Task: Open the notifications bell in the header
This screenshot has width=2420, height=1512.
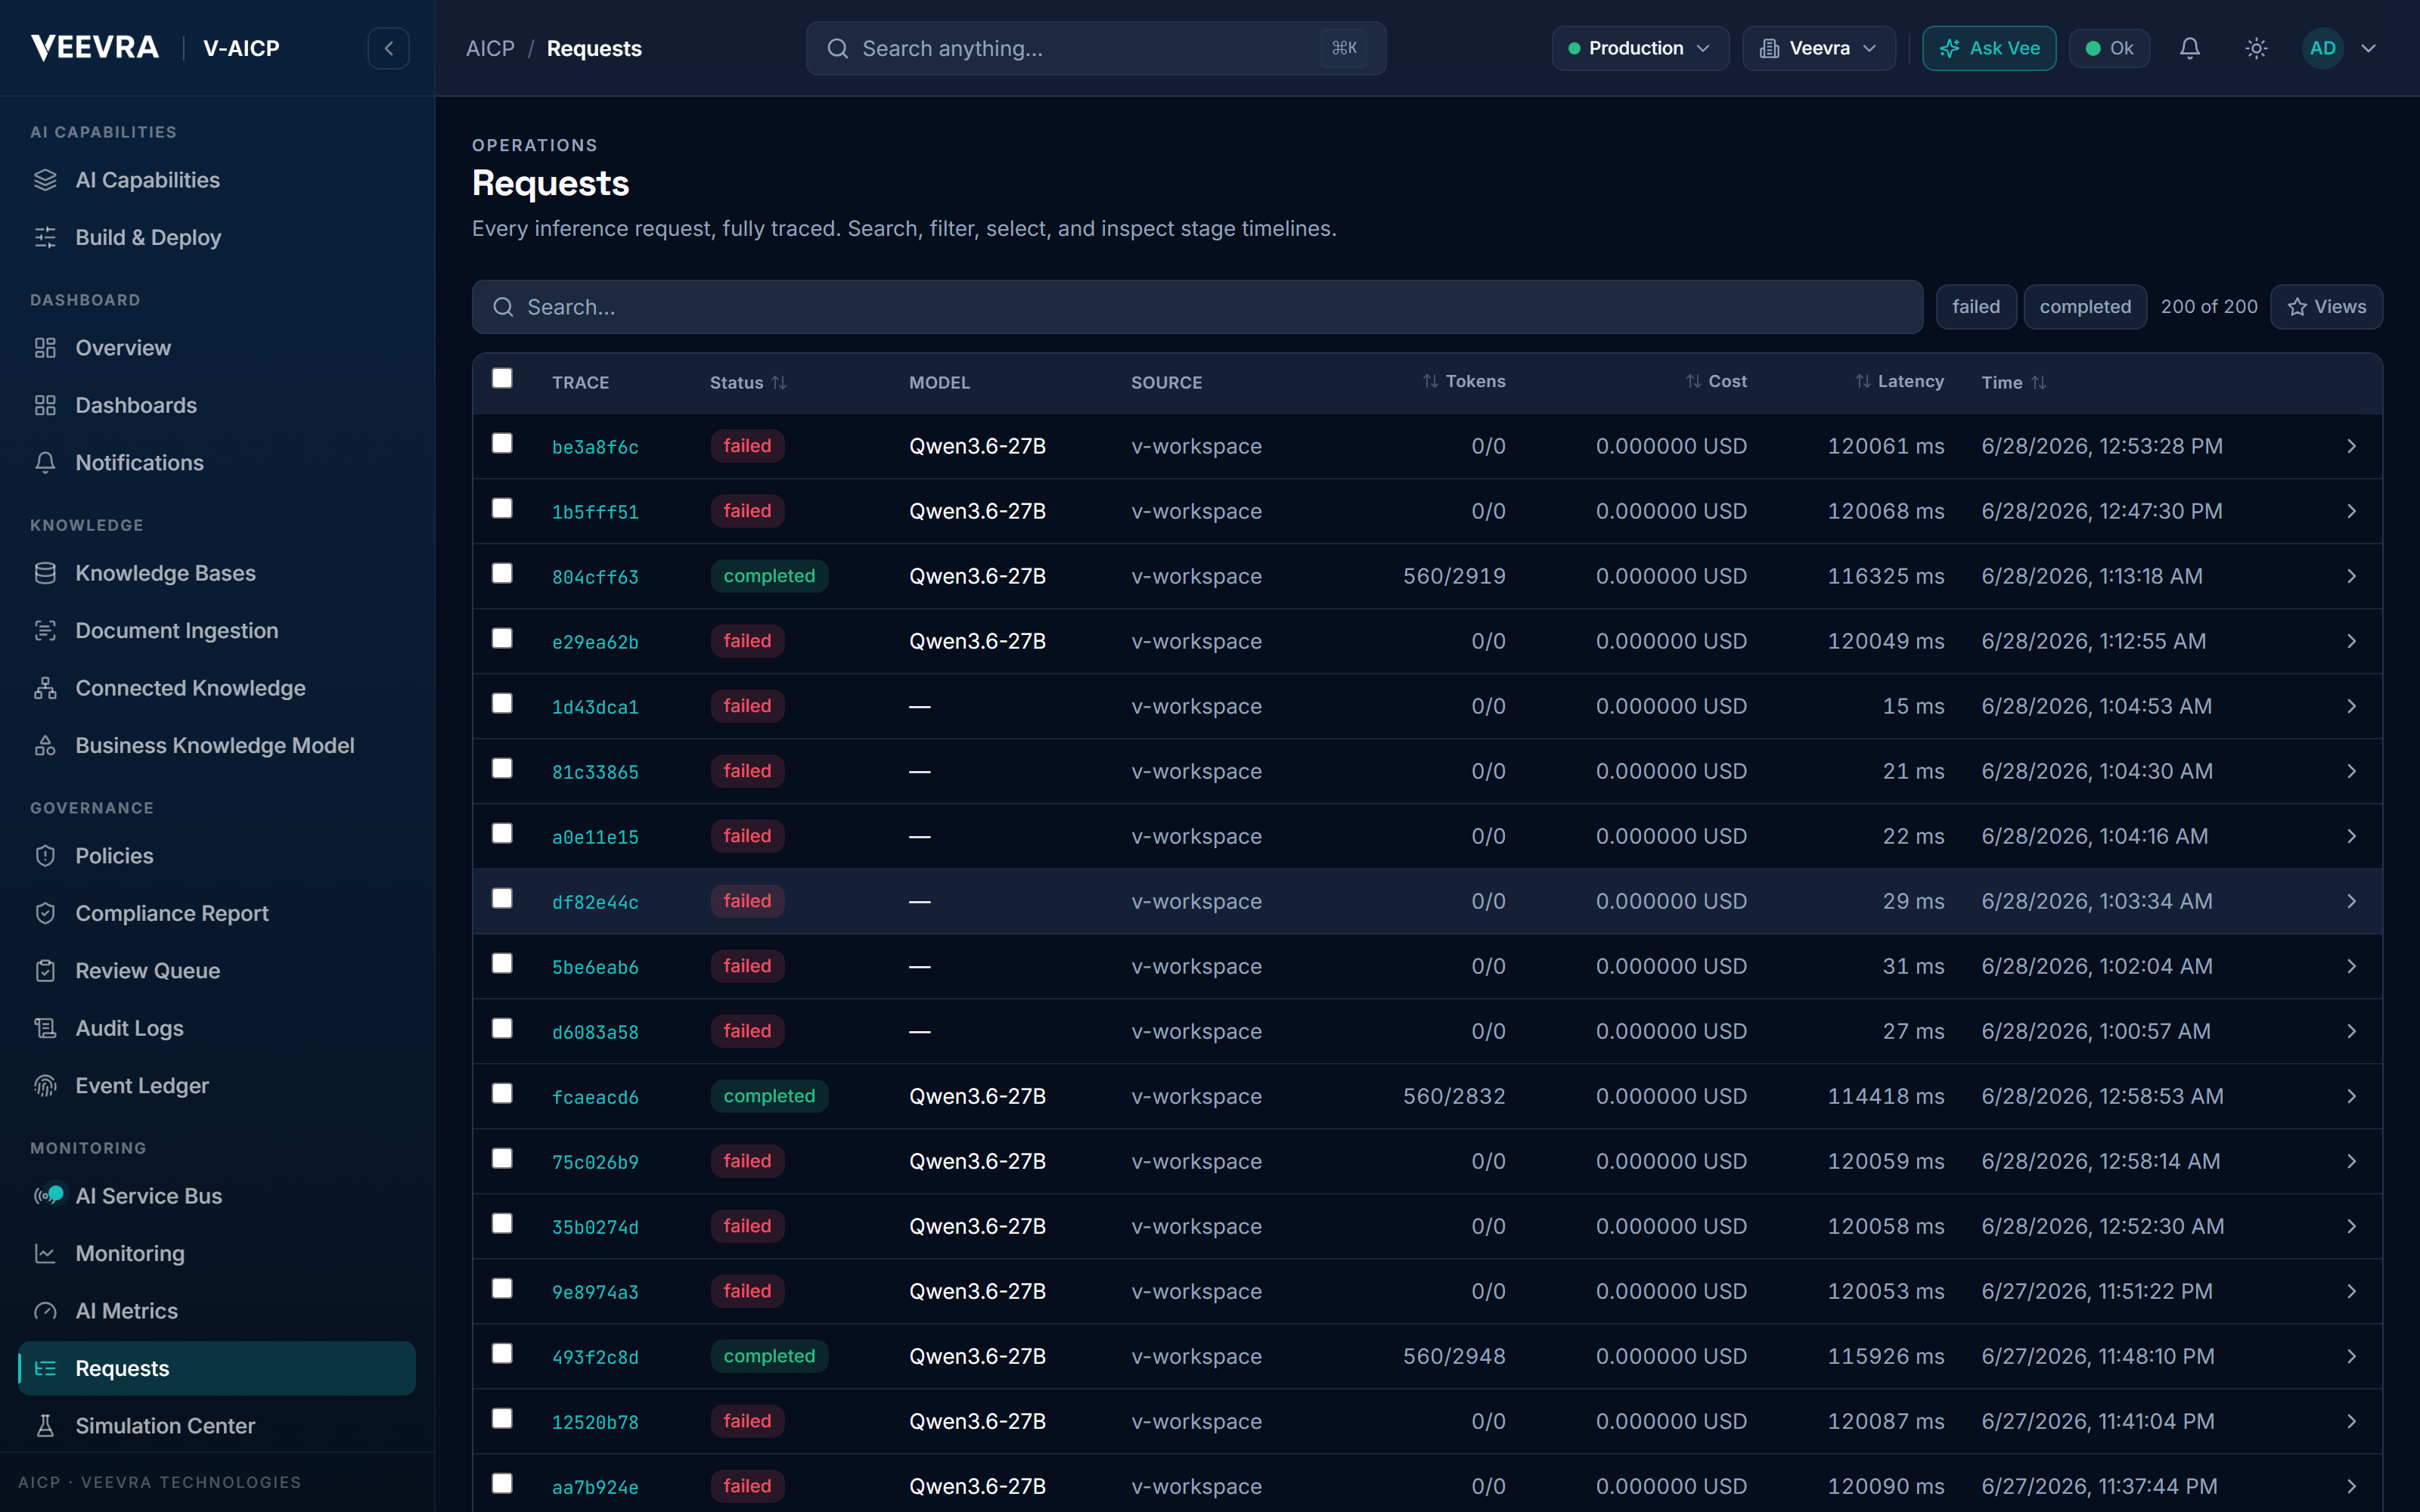Action: (2190, 48)
